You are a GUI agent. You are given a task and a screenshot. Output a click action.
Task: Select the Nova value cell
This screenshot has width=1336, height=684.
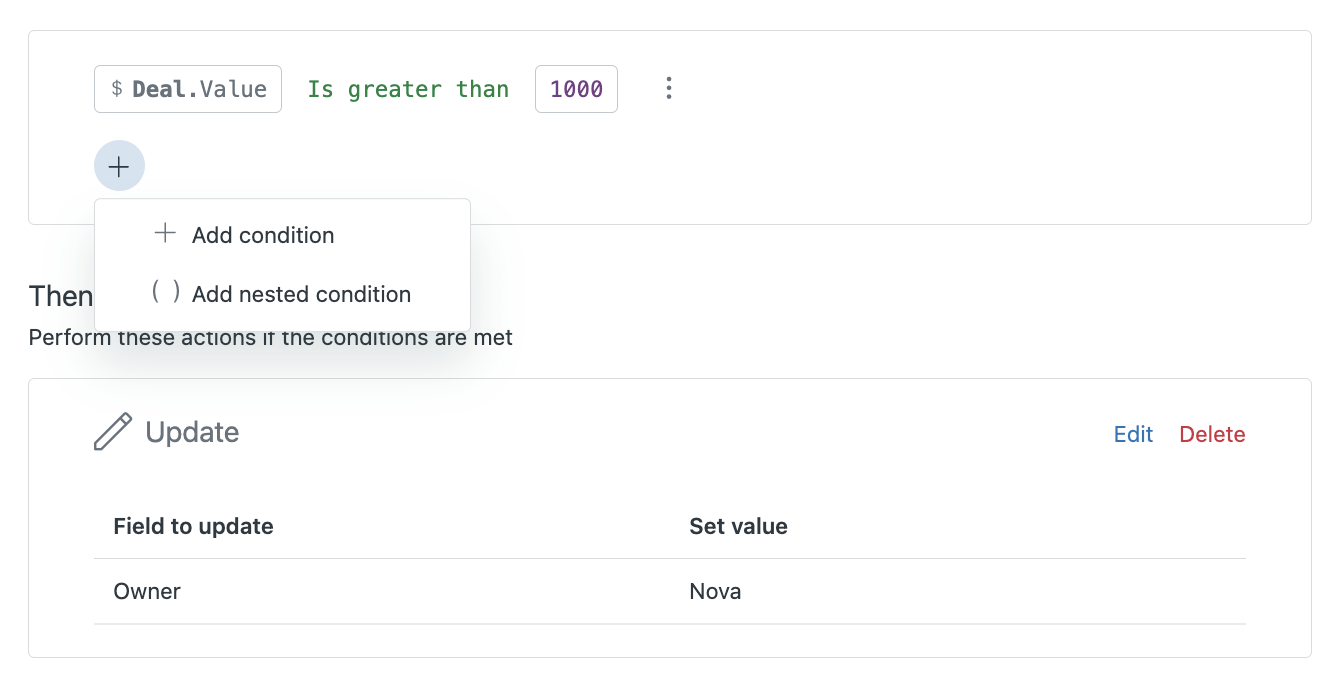(x=715, y=591)
